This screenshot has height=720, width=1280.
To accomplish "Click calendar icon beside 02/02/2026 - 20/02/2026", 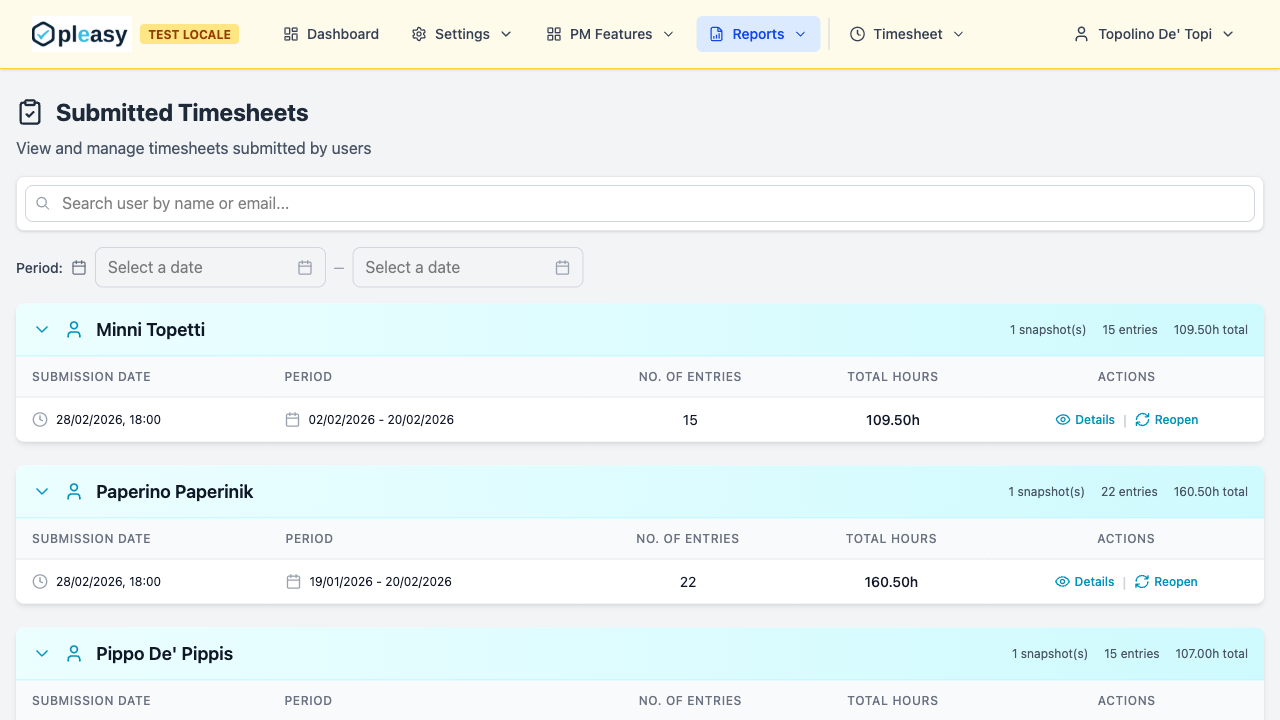I will pyautogui.click(x=293, y=420).
